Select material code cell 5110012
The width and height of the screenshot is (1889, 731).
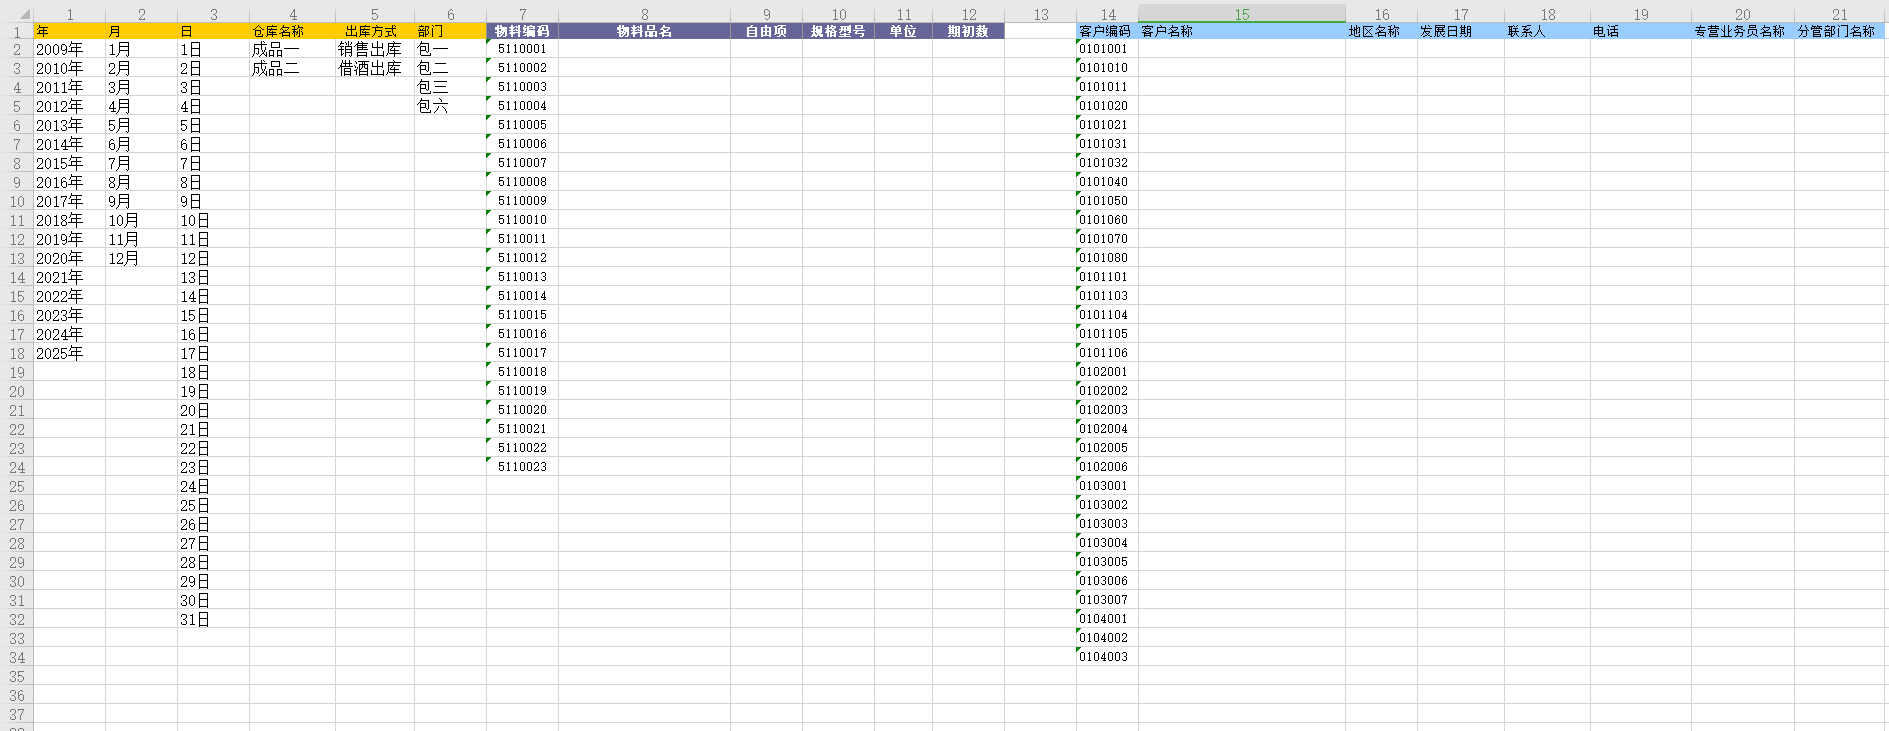click(x=523, y=258)
